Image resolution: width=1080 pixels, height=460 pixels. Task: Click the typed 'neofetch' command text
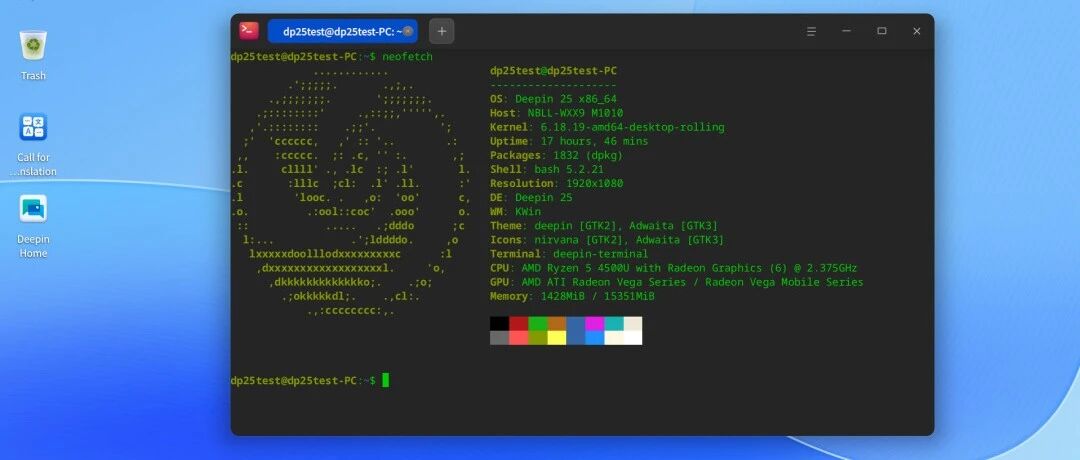click(x=408, y=56)
